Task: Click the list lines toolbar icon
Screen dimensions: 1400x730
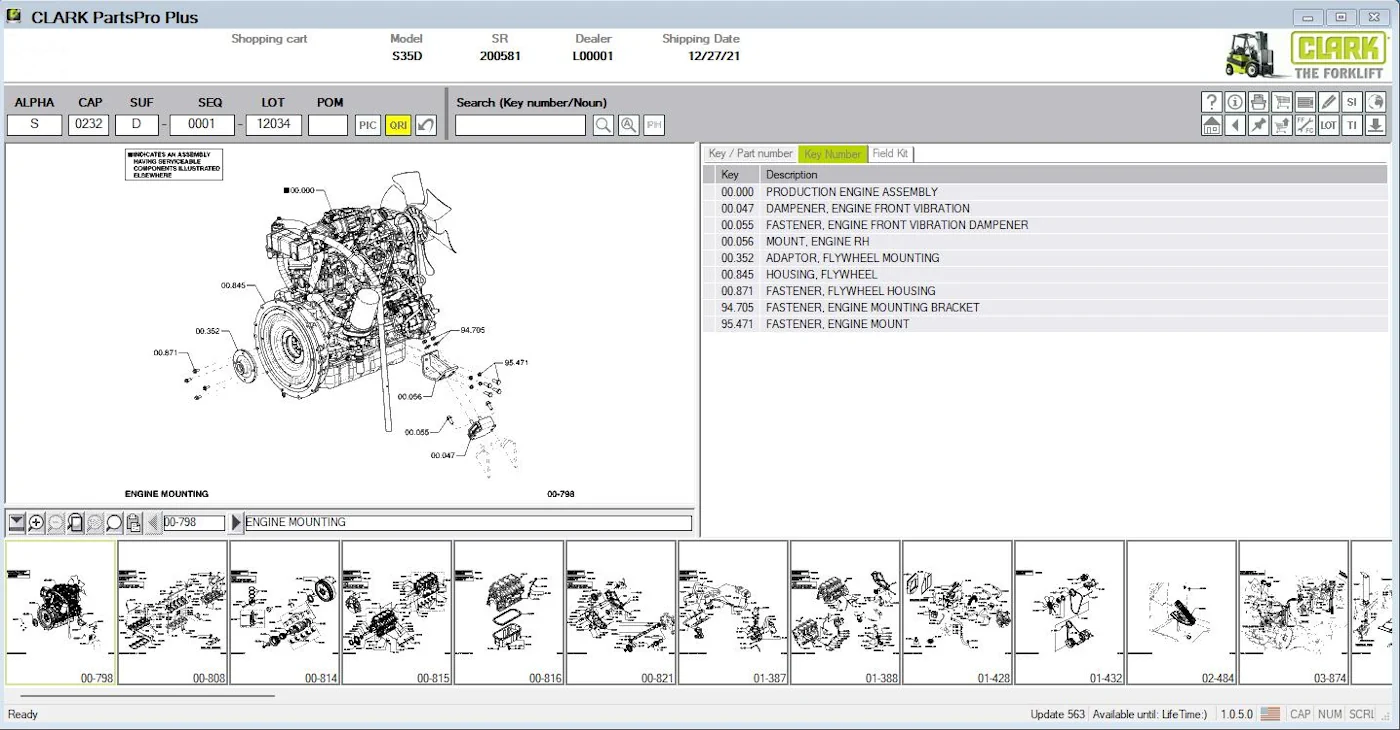Action: [x=1305, y=102]
